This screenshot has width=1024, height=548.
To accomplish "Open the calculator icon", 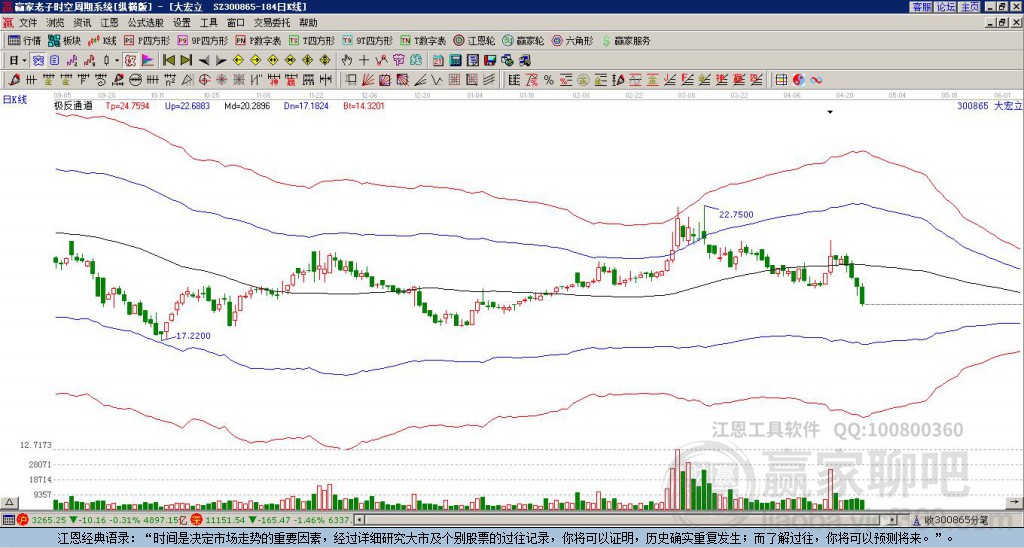I will (455, 61).
